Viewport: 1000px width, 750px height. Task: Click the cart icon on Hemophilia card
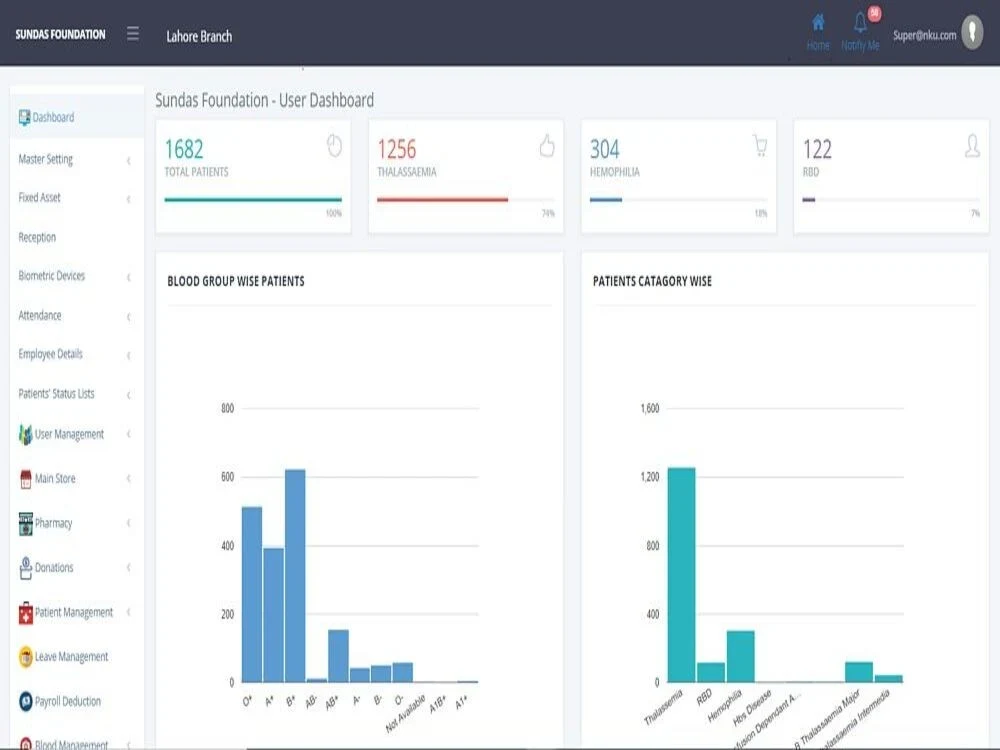point(760,145)
